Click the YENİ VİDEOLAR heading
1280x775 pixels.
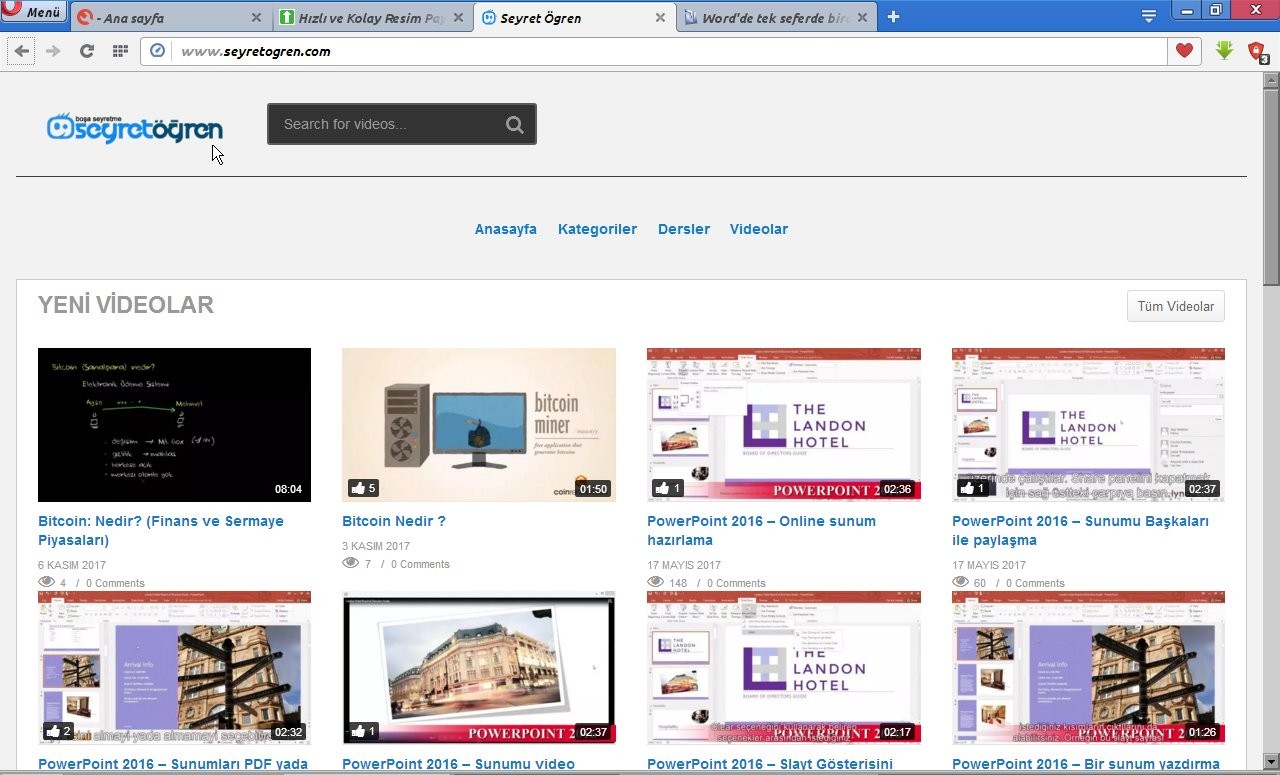pyautogui.click(x=126, y=305)
